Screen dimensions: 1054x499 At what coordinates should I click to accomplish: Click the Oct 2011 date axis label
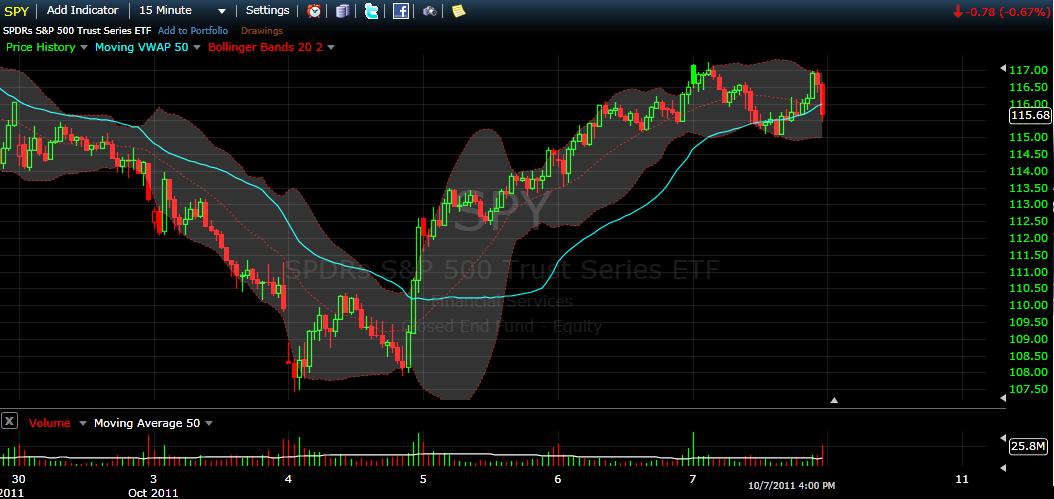[155, 493]
